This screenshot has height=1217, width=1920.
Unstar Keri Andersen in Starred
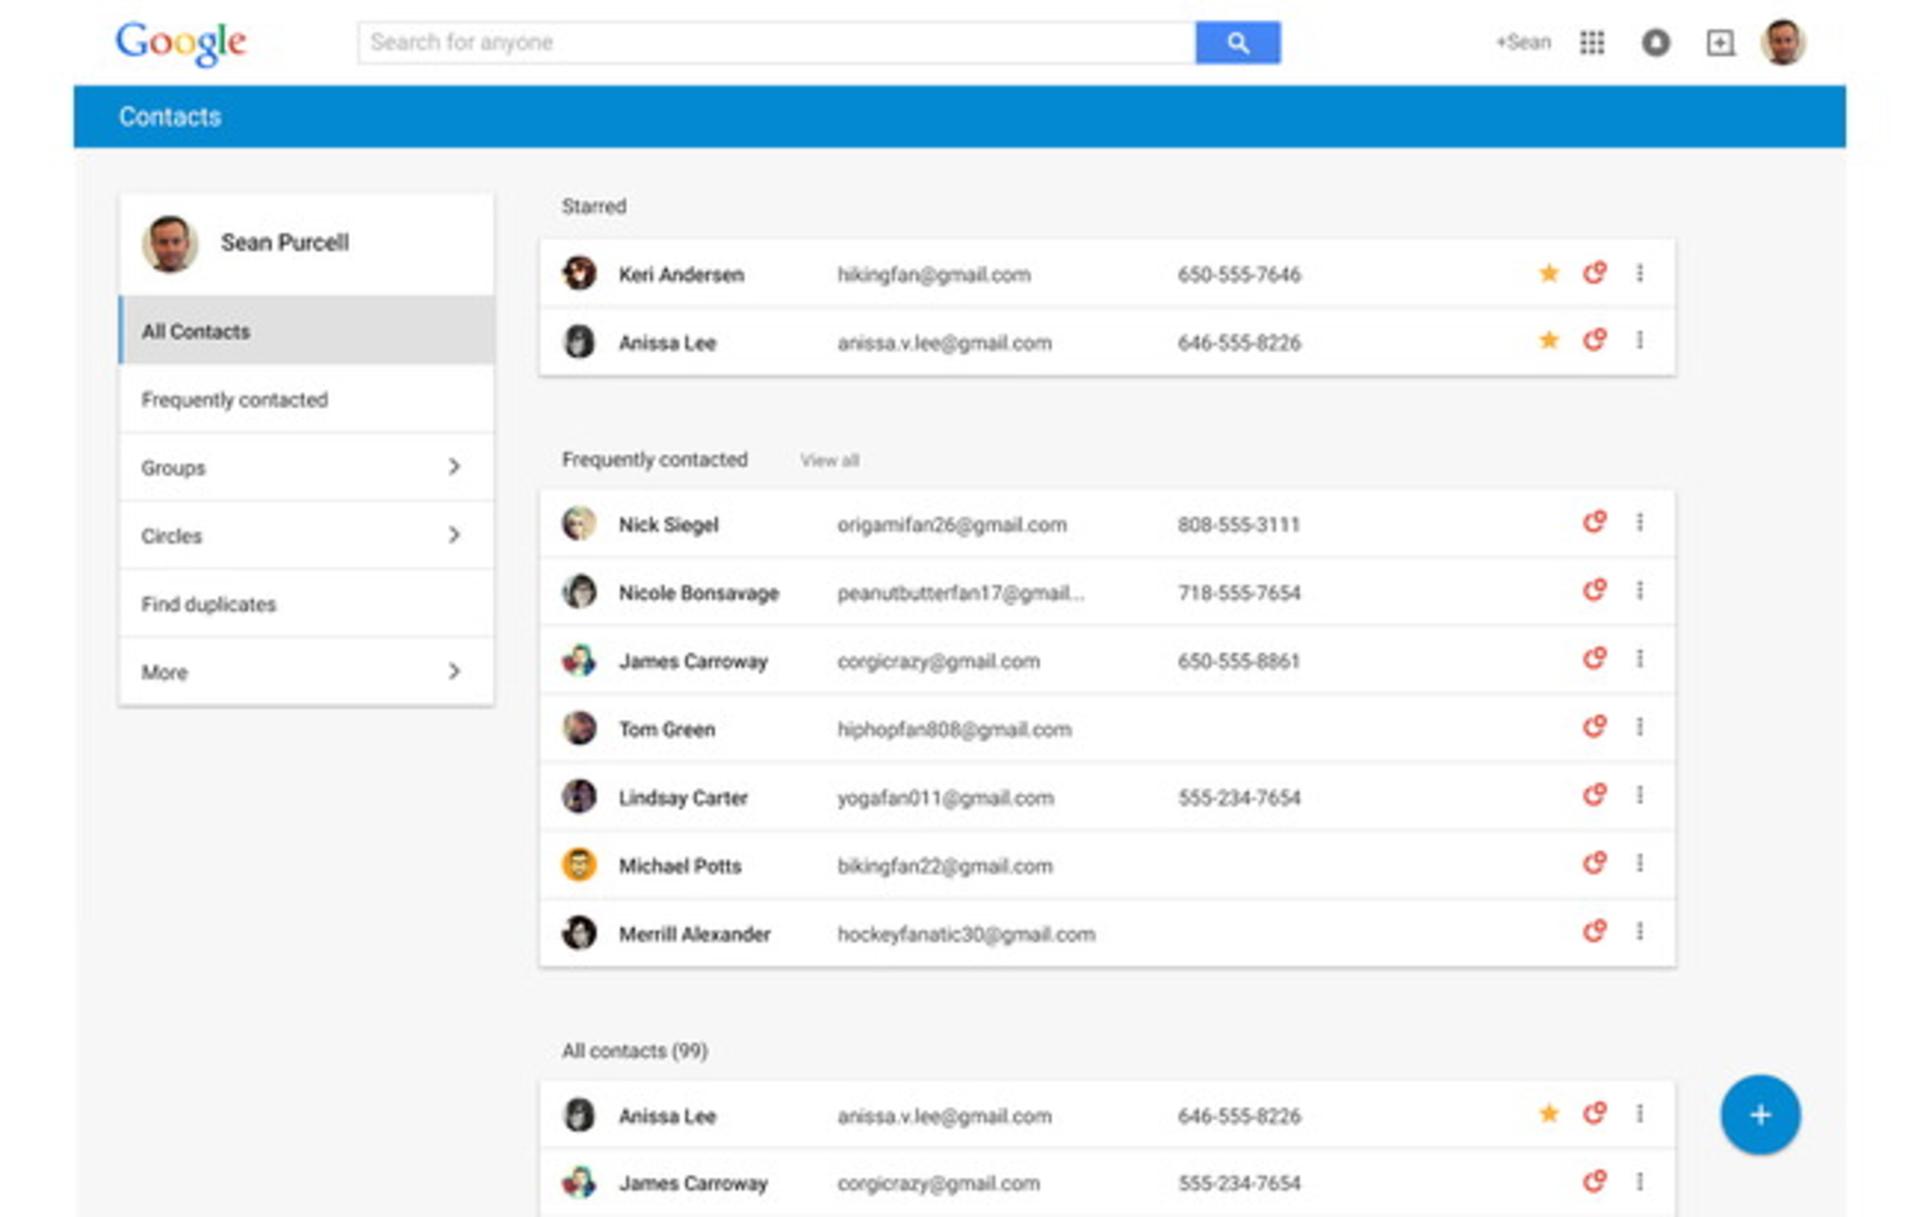pyautogui.click(x=1549, y=273)
